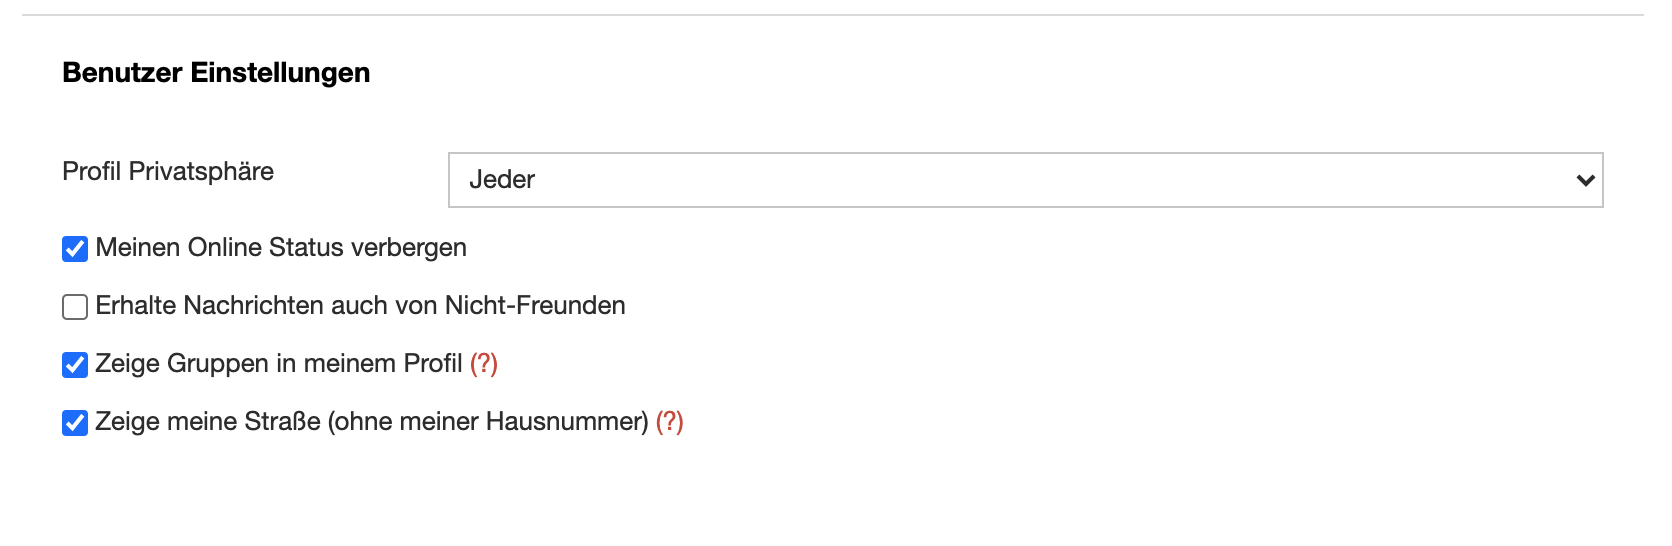Click the 'Zeige meine Straße' label text
Image resolution: width=1672 pixels, height=546 pixels.
(208, 422)
